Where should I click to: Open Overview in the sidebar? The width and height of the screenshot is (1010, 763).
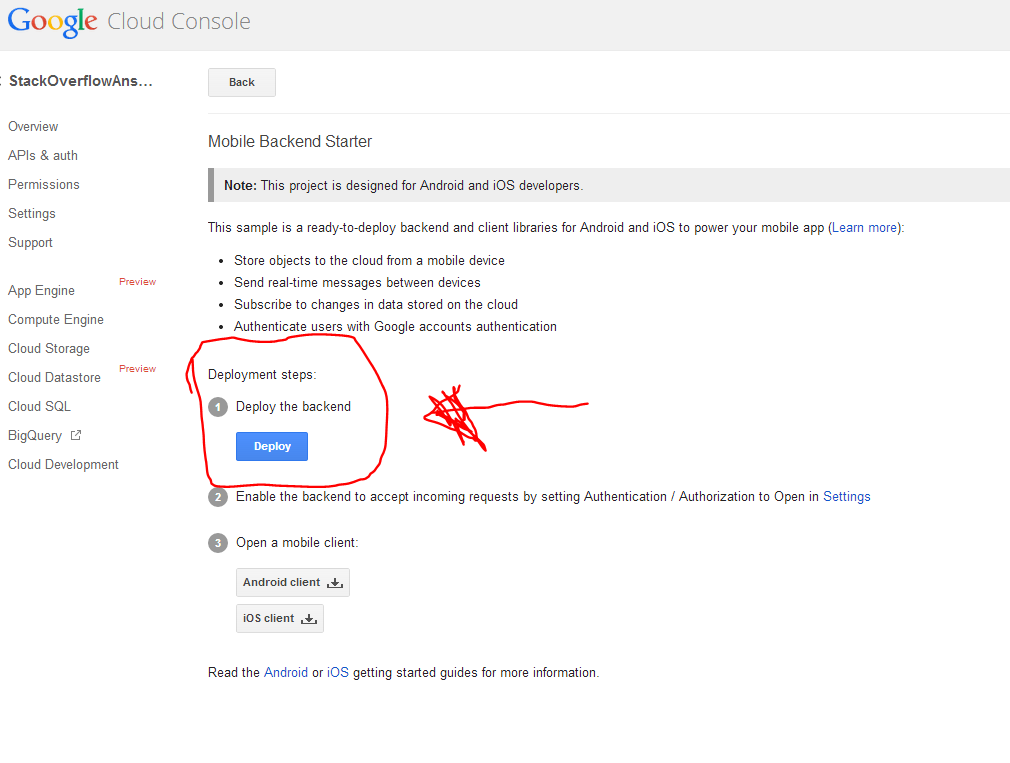33,127
